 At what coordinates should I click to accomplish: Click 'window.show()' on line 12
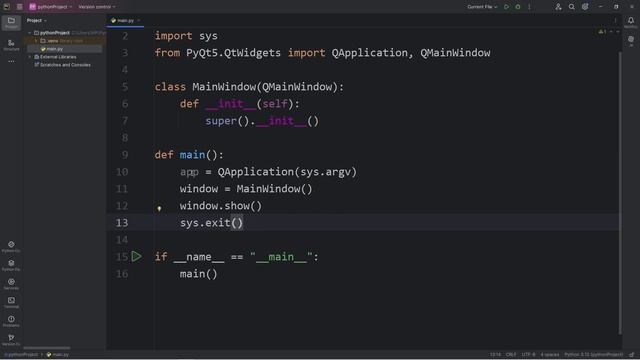pyautogui.click(x=221, y=206)
